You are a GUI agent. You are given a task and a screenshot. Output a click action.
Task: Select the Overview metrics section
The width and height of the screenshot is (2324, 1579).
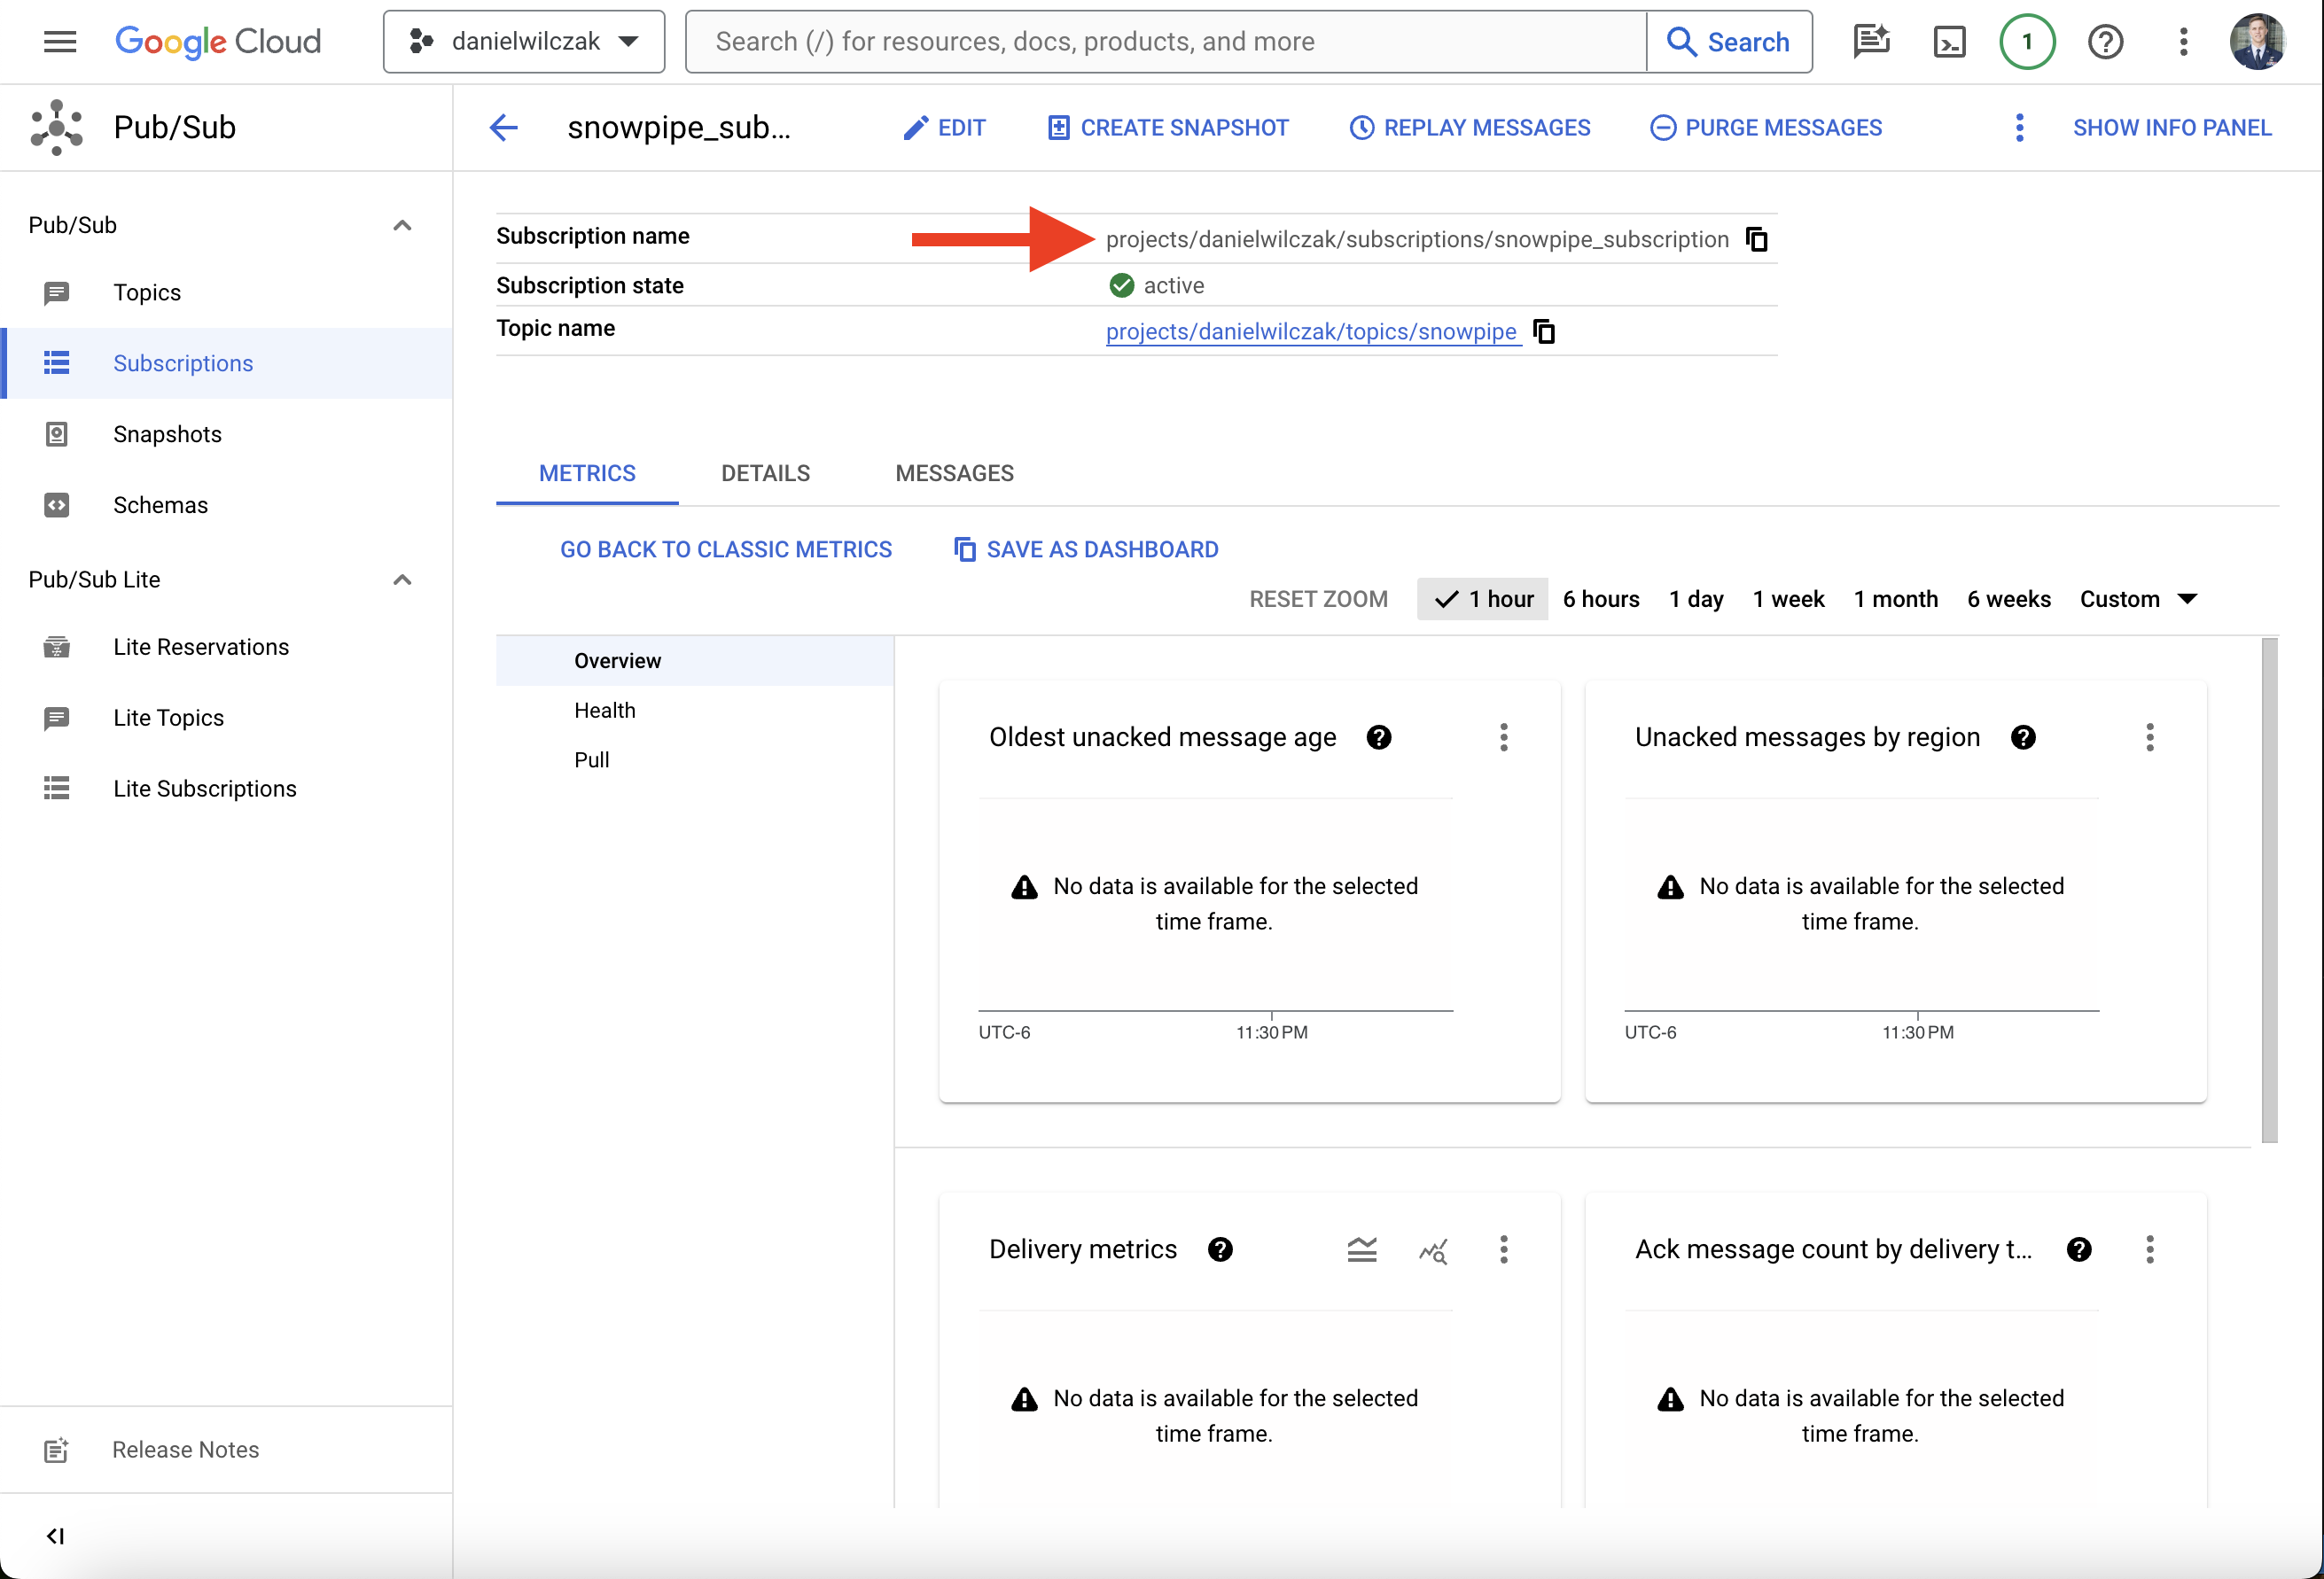point(694,661)
